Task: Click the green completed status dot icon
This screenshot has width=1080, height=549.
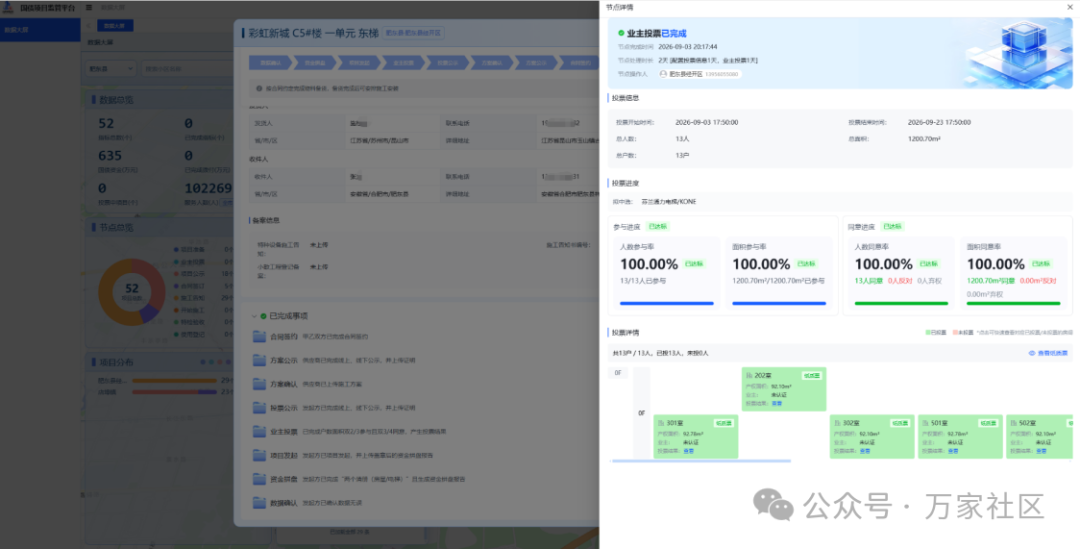Action: click(621, 33)
